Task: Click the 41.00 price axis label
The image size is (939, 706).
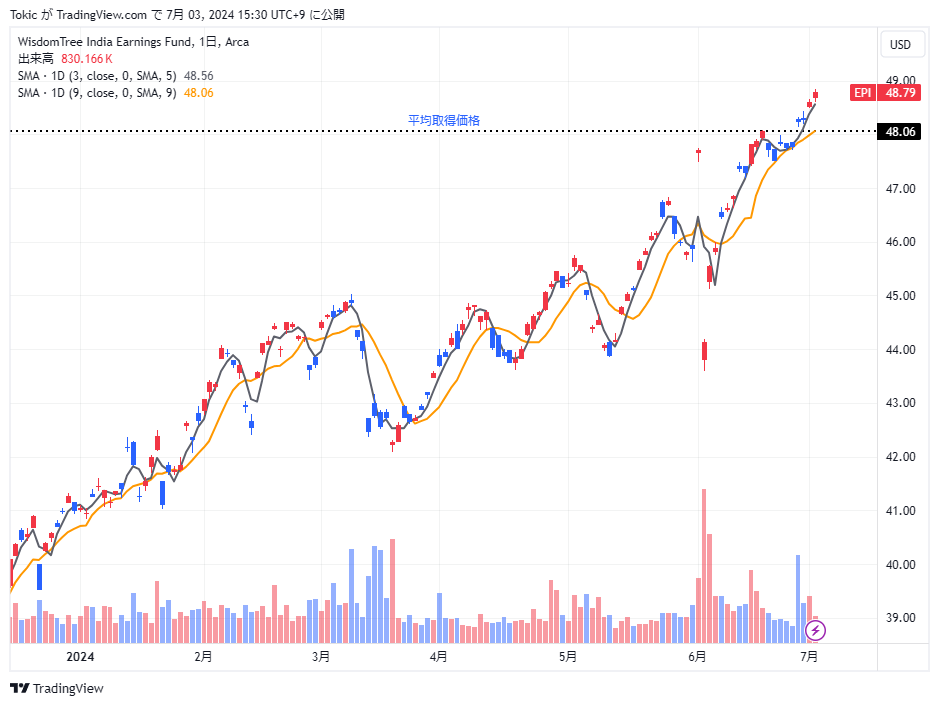Action: [900, 511]
